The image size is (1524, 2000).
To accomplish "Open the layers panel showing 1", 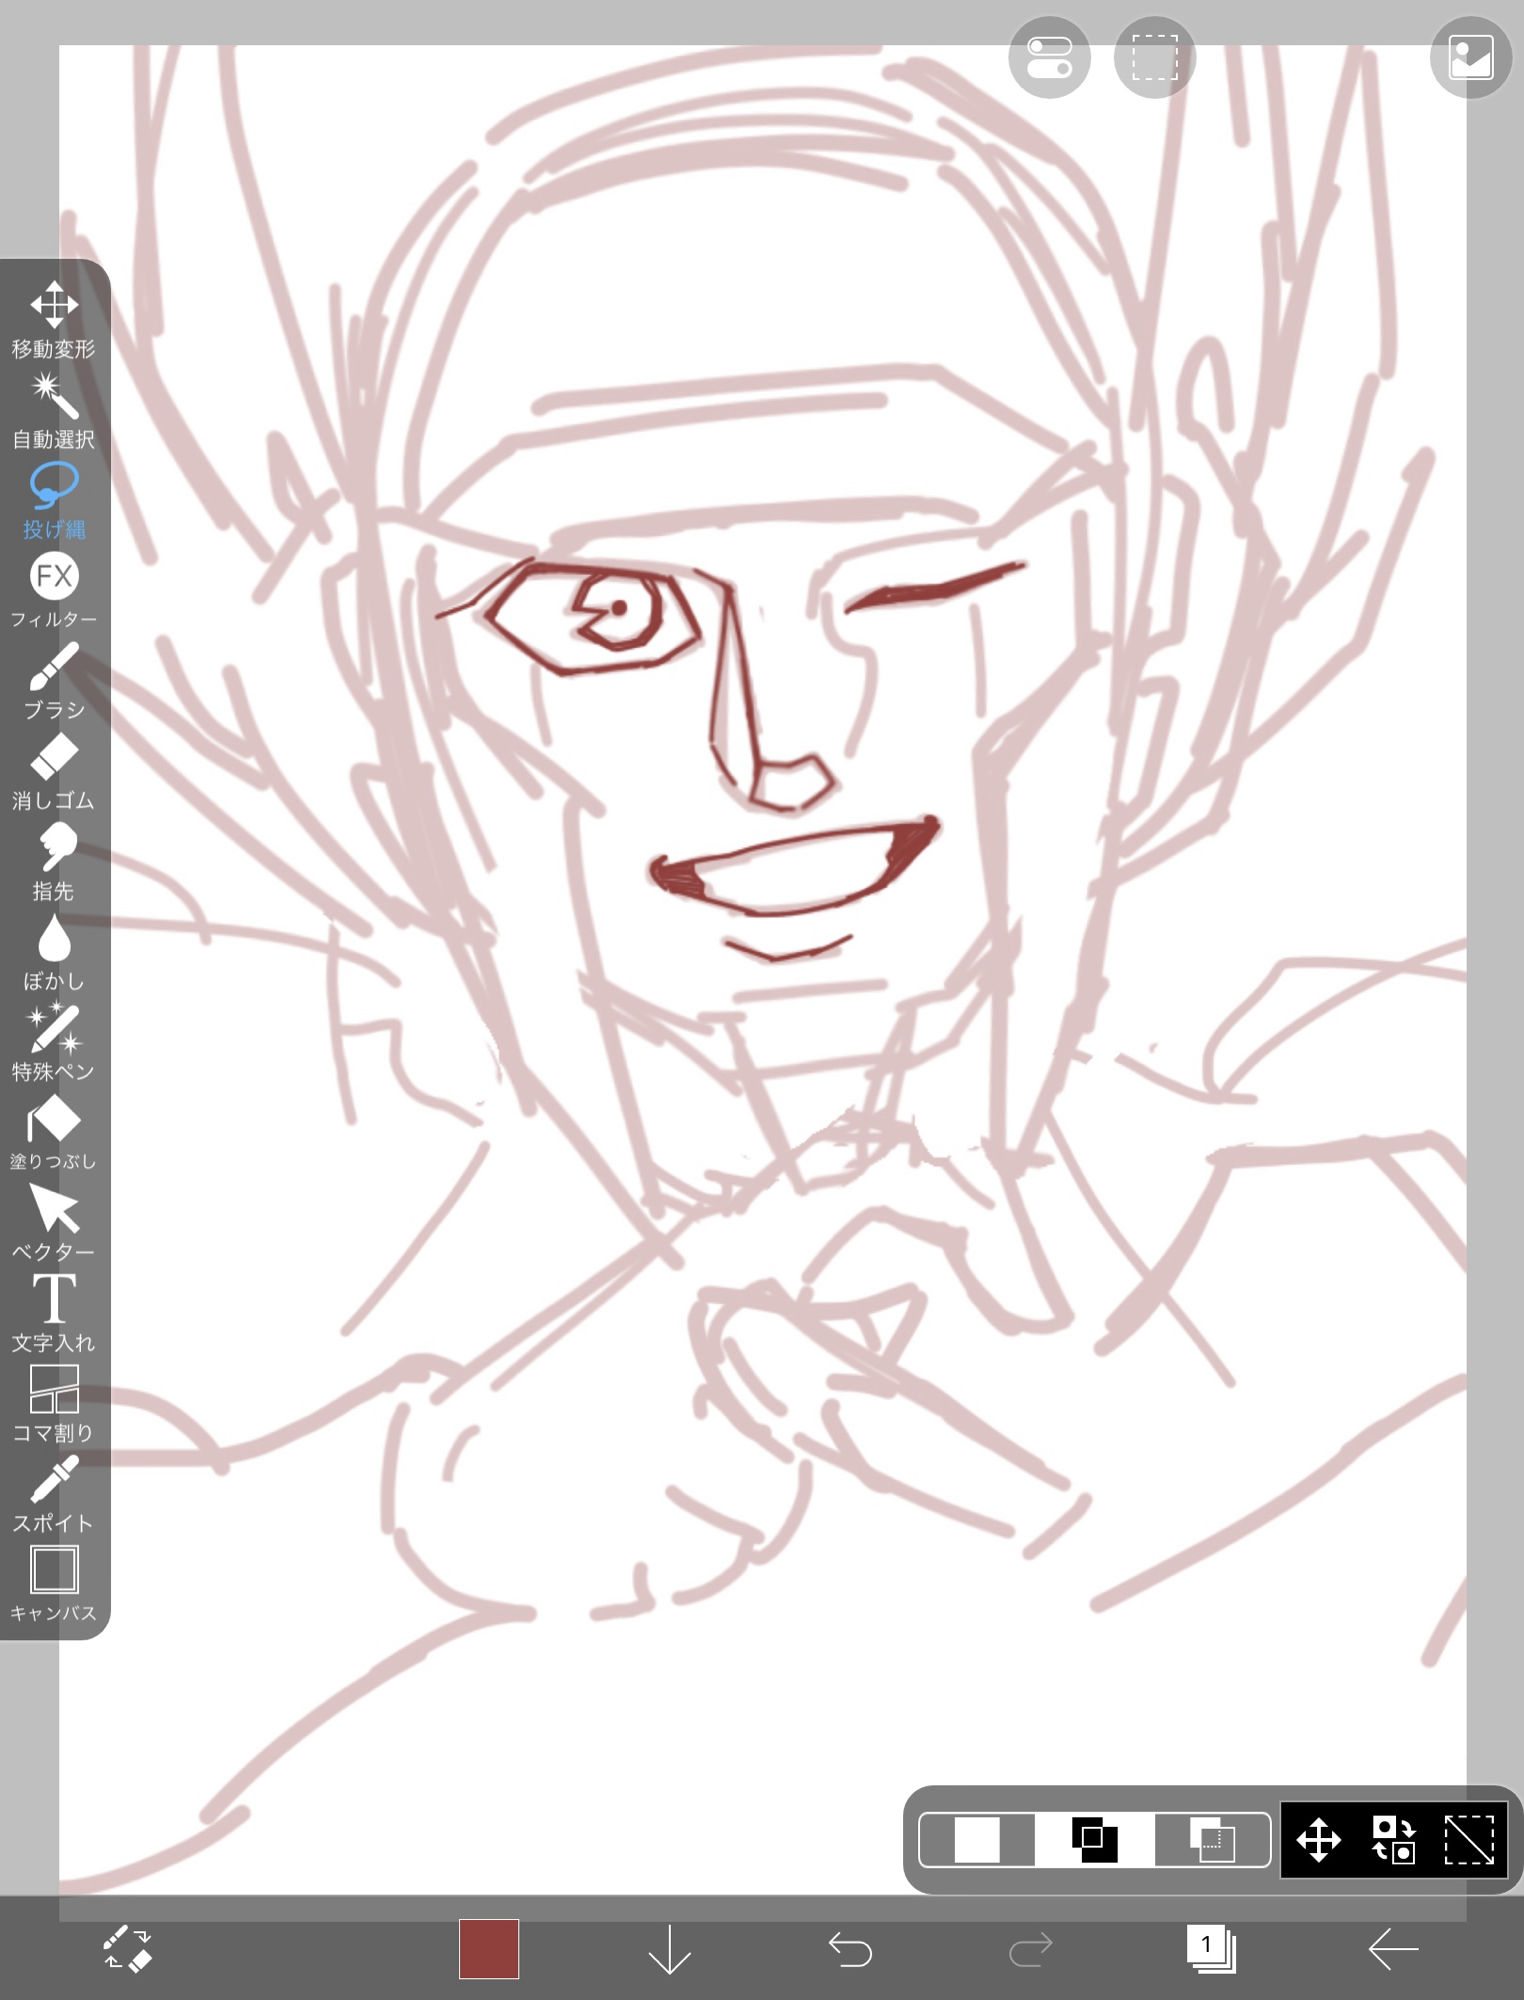I will click(1211, 1948).
